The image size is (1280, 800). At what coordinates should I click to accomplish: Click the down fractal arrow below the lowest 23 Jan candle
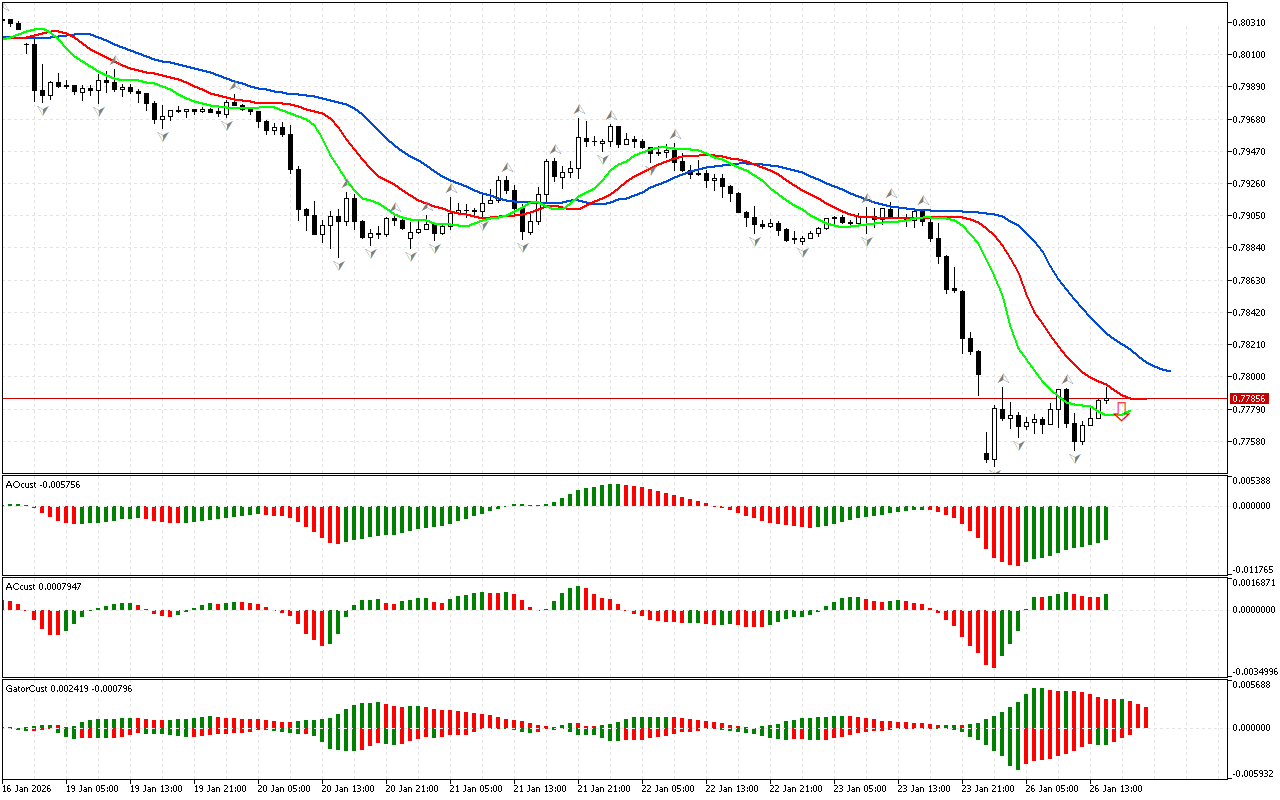click(x=994, y=470)
